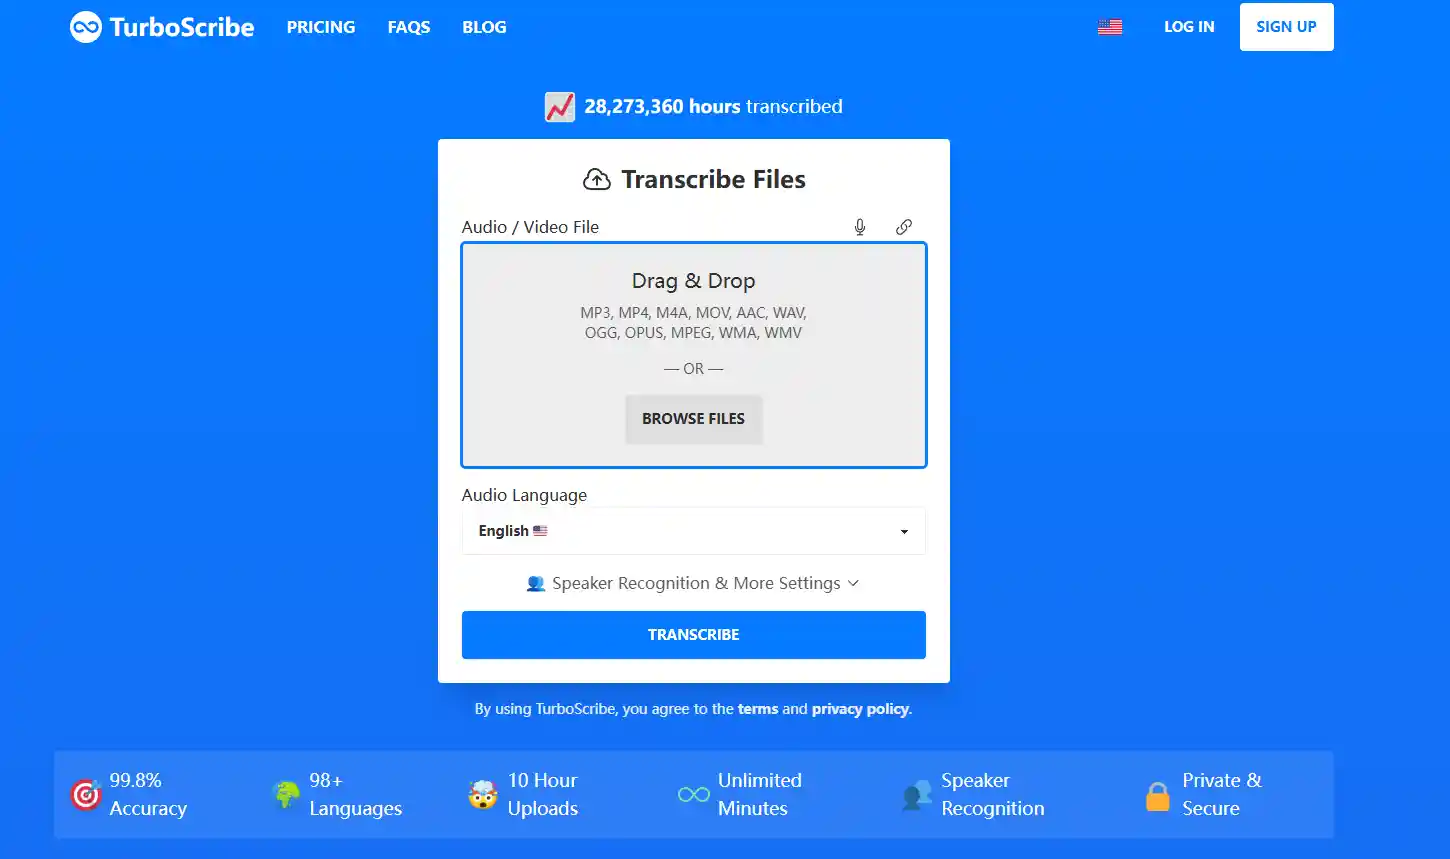Click the Speaker Recognition people icon in footer
Viewport: 1450px width, 859px height.
pos(915,794)
